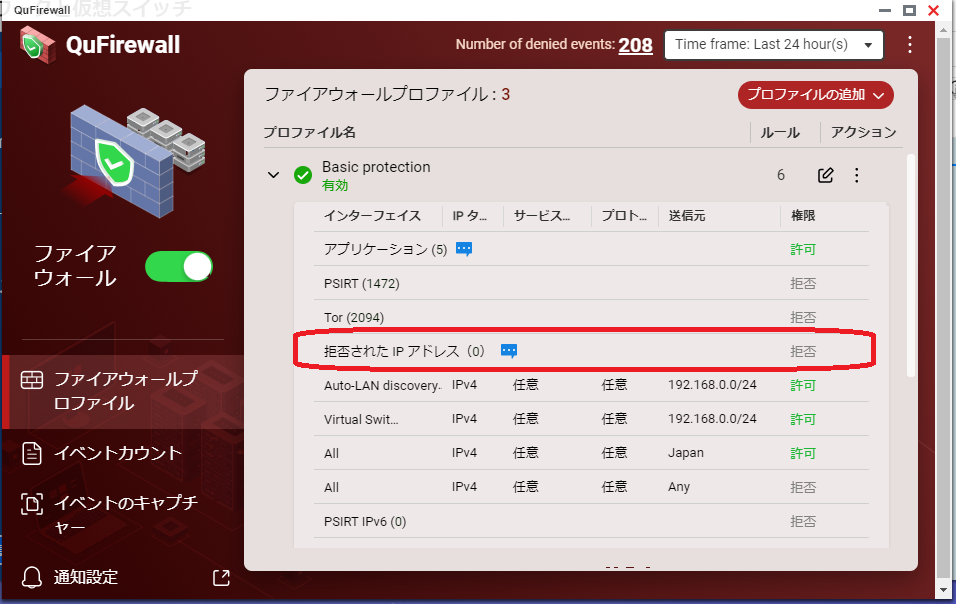Maximize the QuFirewall window
Screen dimensions: 956x604
pyautogui.click(x=909, y=10)
